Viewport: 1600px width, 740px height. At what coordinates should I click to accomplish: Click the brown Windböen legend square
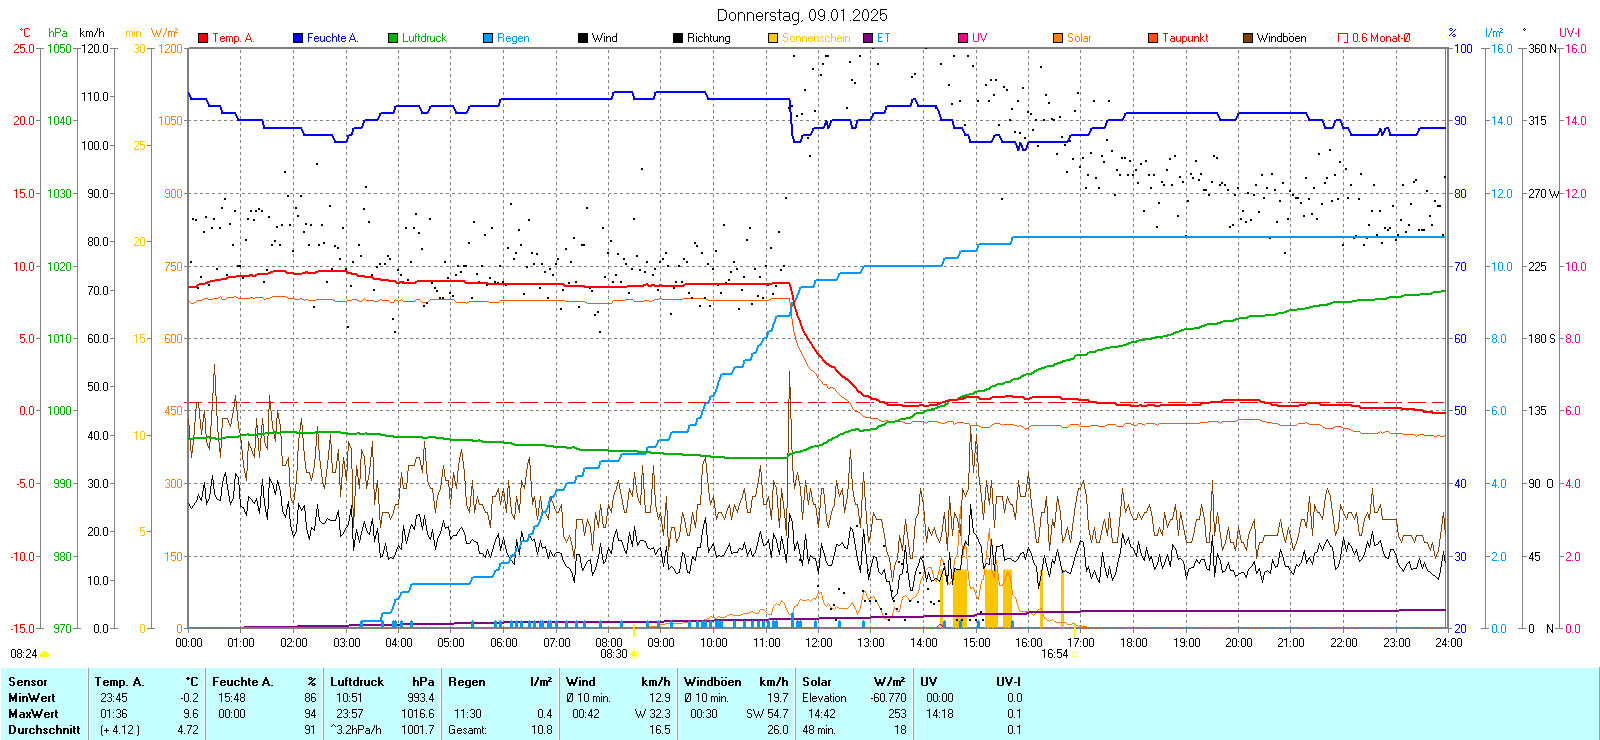click(1248, 38)
